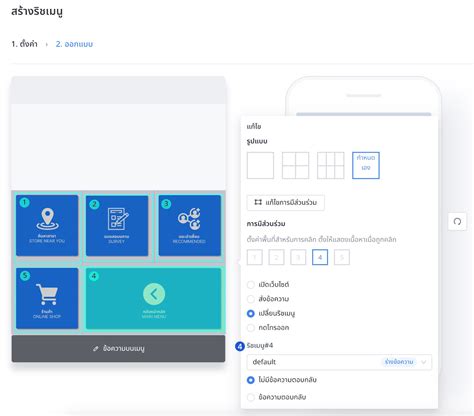This screenshot has height=416, width=474.
Task: Go to step 2. ออกแบบ
Action: [74, 44]
